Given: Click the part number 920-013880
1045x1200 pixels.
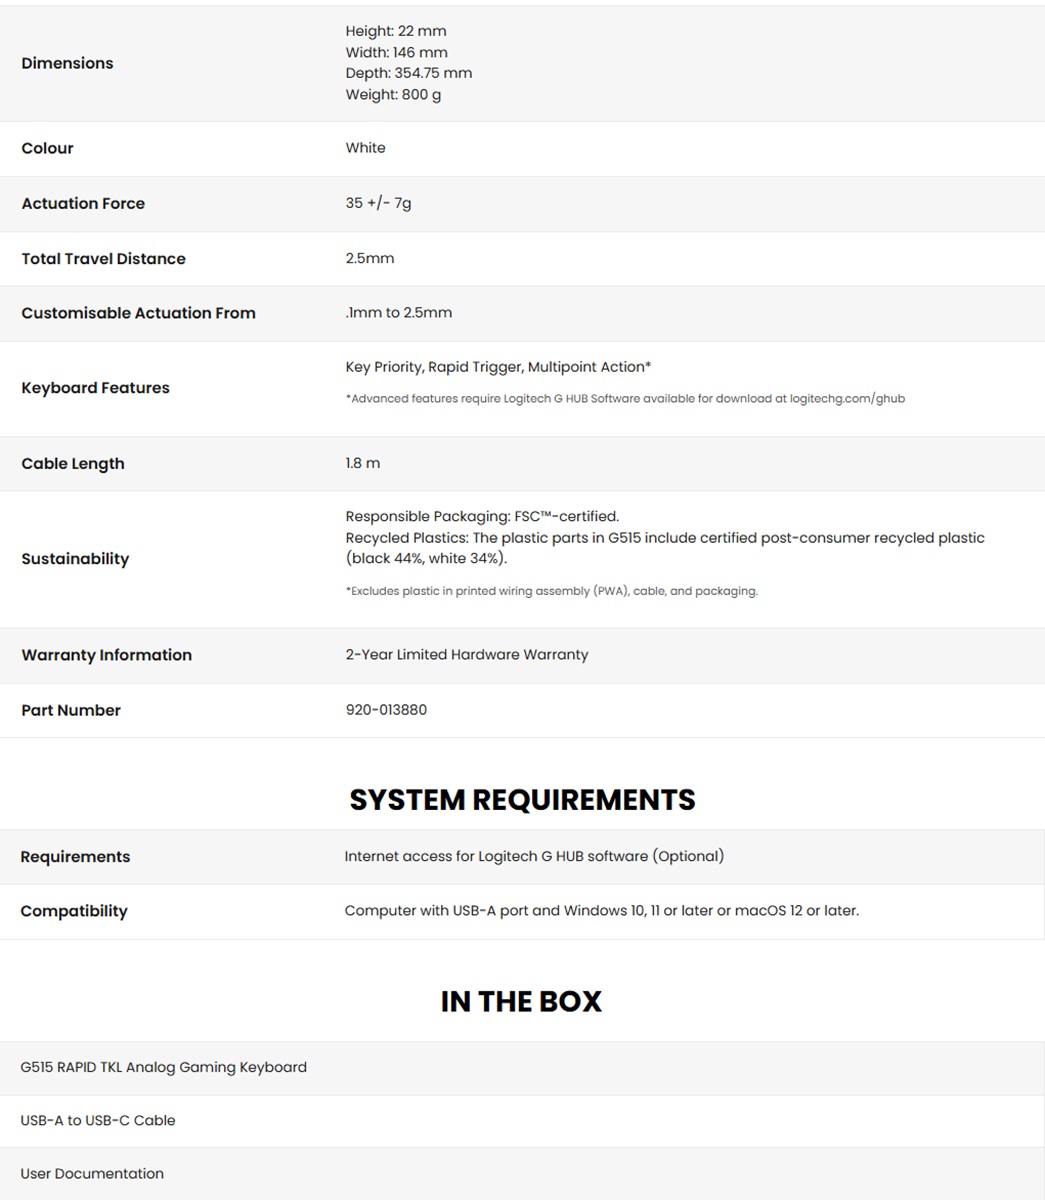Looking at the screenshot, I should point(386,710).
